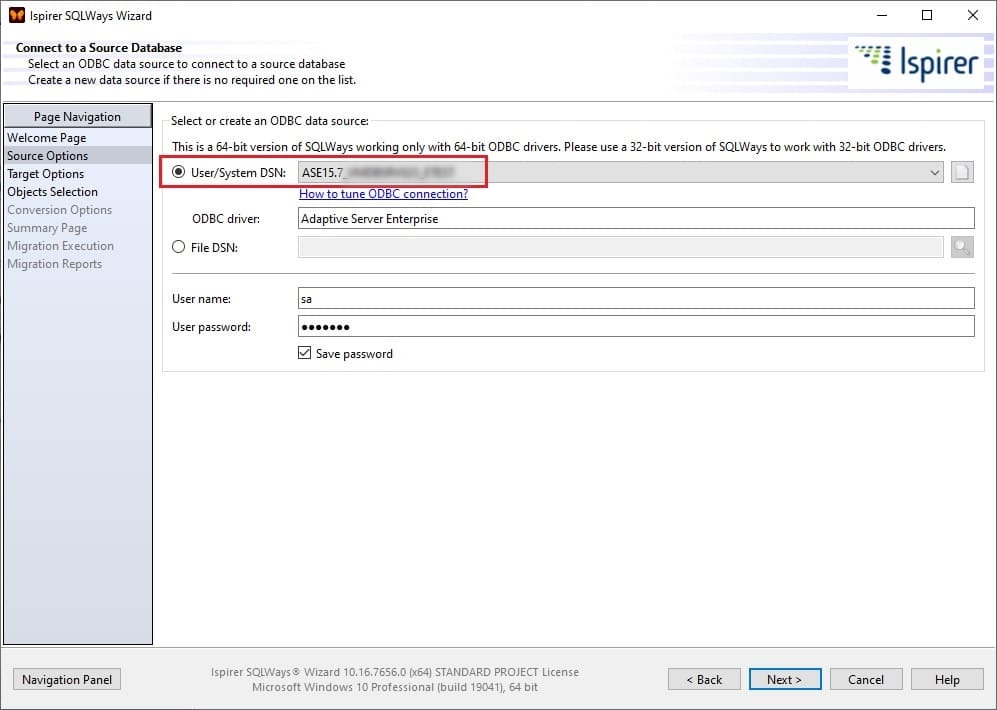Viewport: 997px width, 710px height.
Task: Click the Ispirer SQLWays app icon in title bar
Action: [16, 16]
